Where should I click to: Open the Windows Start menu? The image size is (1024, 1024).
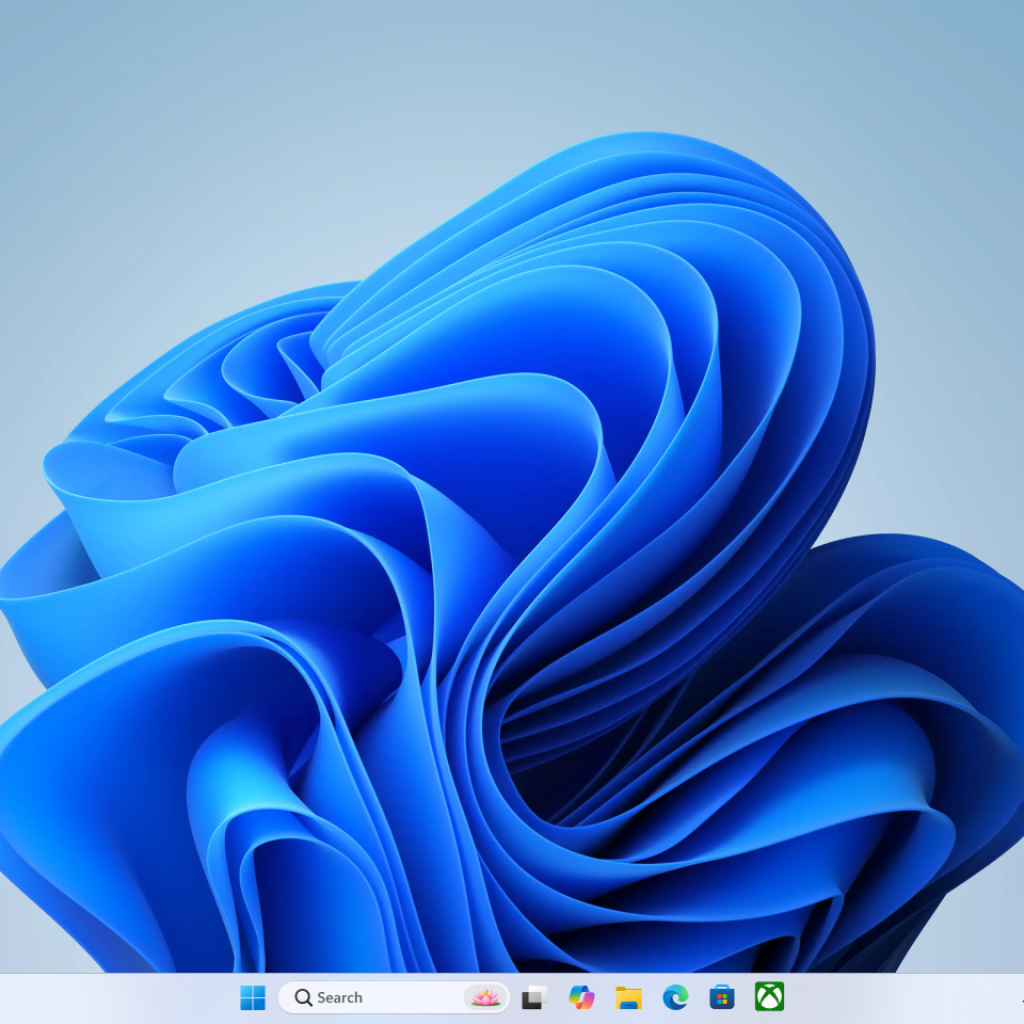(x=253, y=997)
